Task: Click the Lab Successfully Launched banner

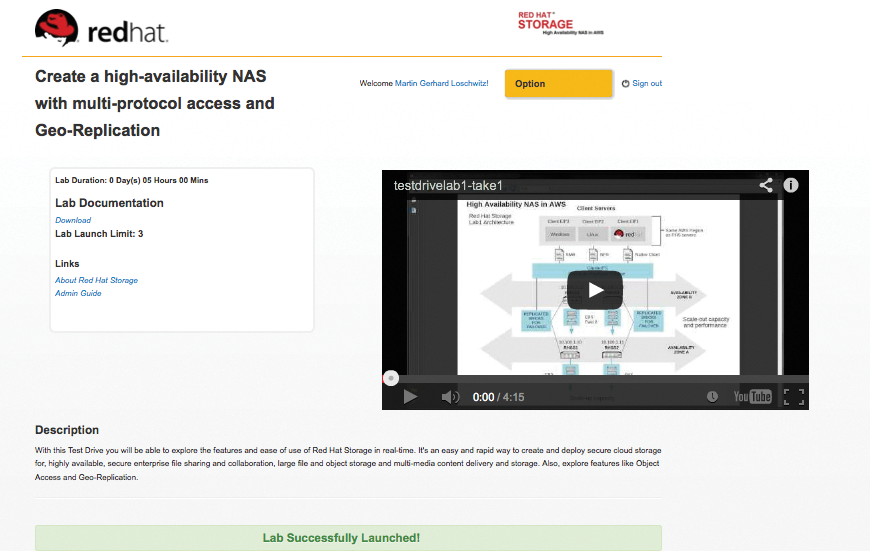Action: tap(348, 538)
